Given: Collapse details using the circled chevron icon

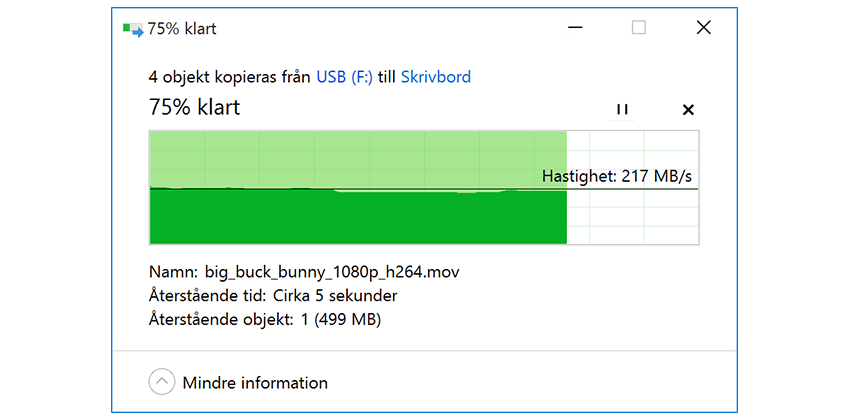Looking at the screenshot, I should point(161,382).
